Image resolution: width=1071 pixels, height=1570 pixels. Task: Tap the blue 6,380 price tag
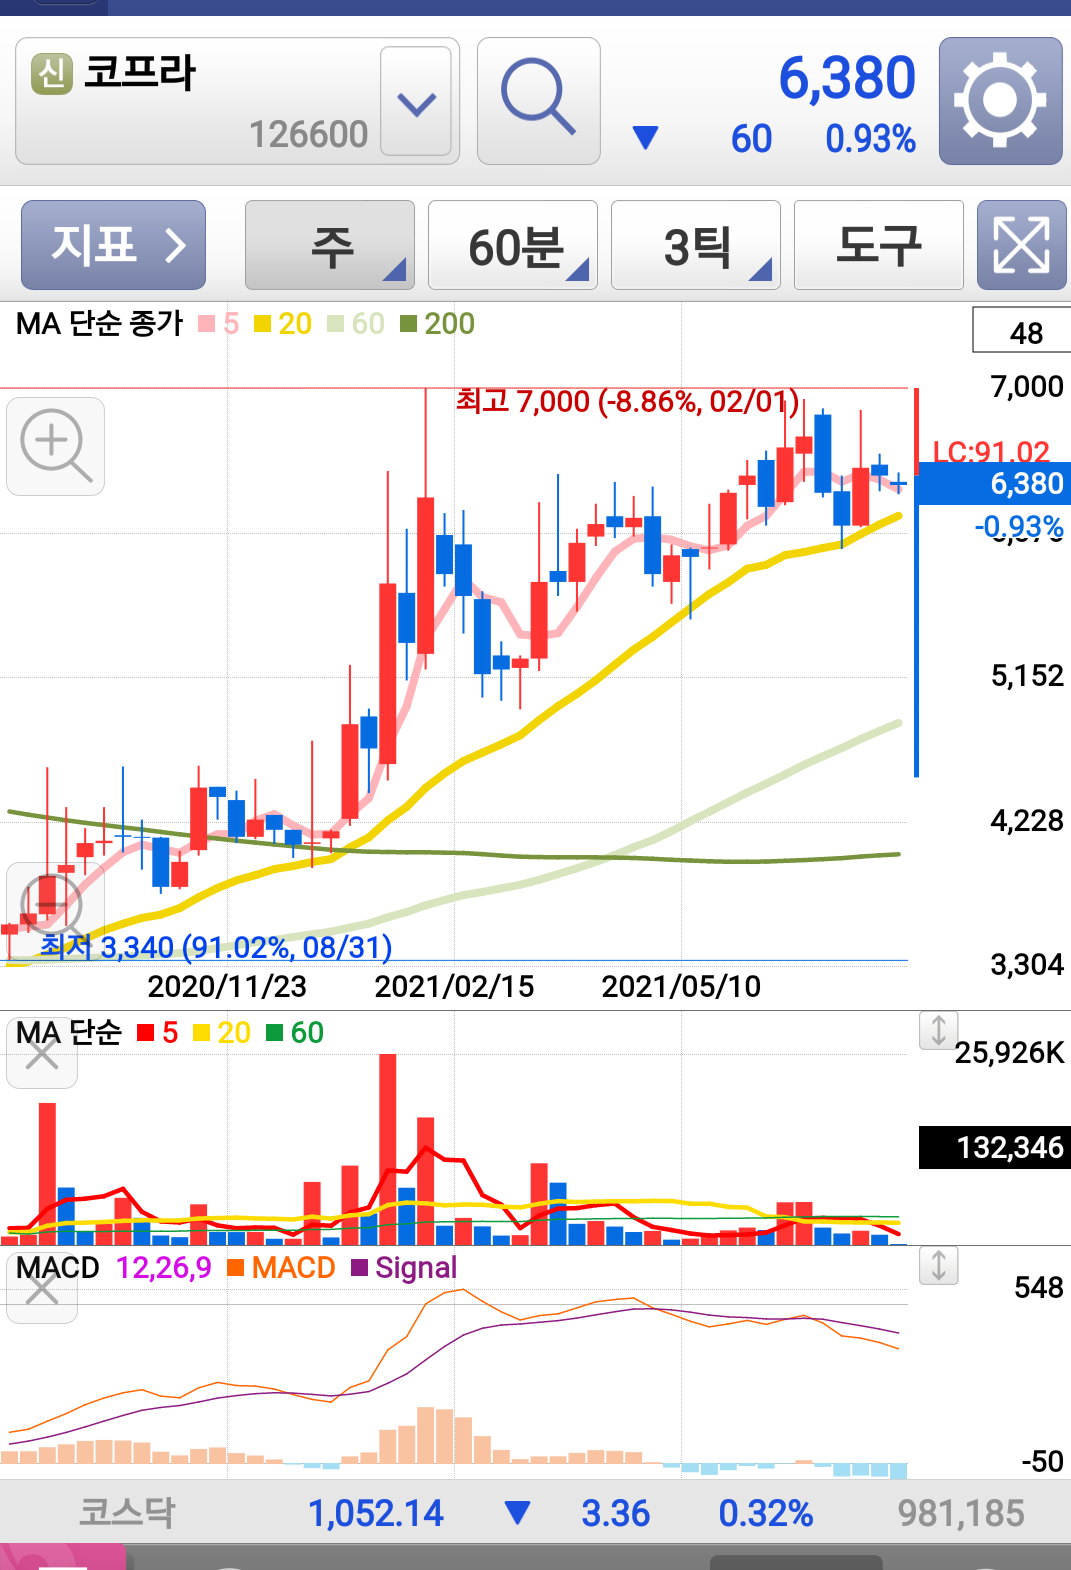[x=993, y=484]
